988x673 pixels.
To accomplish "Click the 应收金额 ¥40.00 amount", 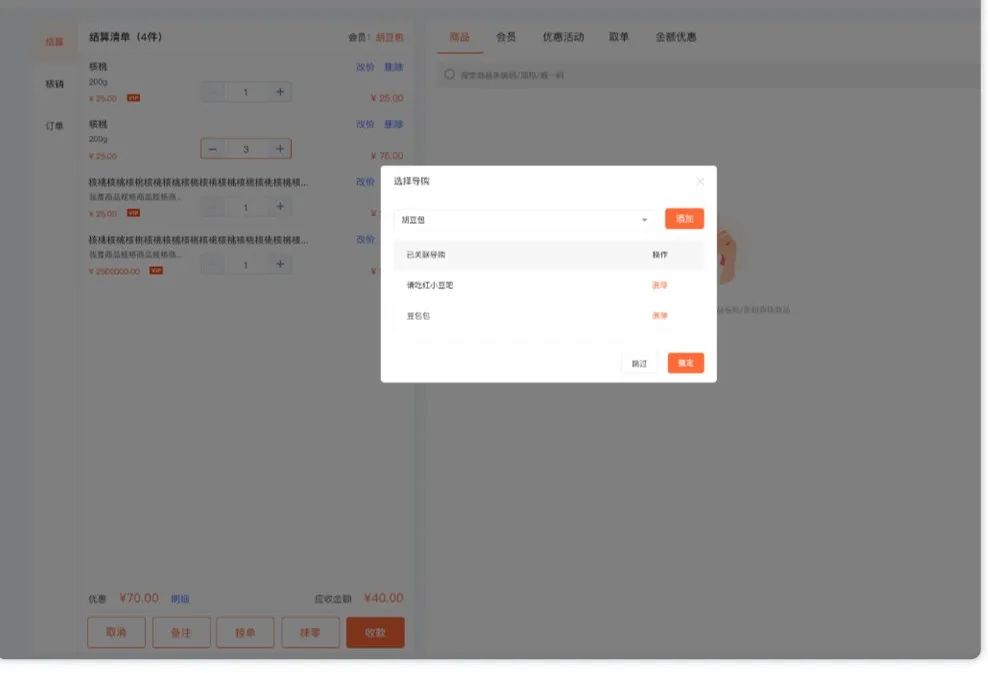I will click(383, 598).
